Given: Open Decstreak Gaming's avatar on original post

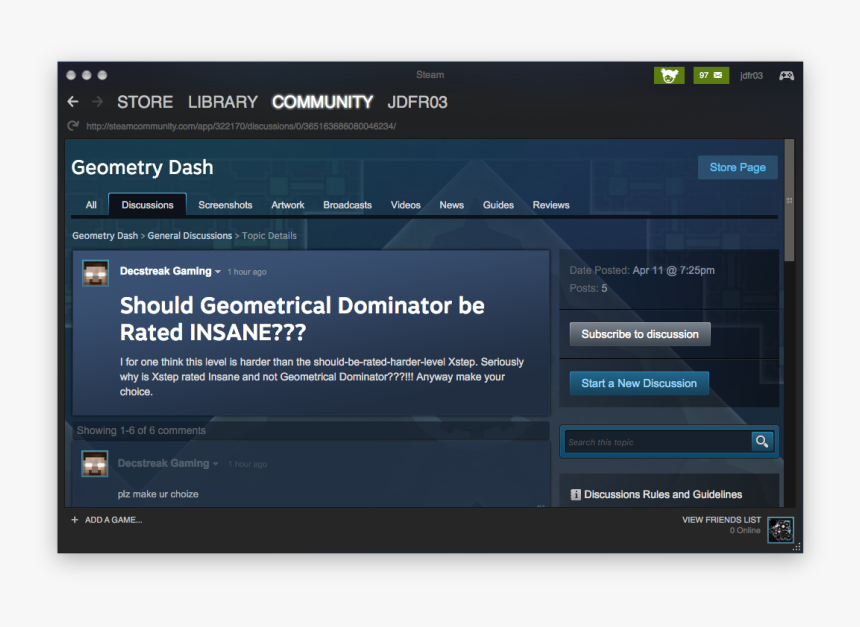Looking at the screenshot, I should click(x=95, y=273).
